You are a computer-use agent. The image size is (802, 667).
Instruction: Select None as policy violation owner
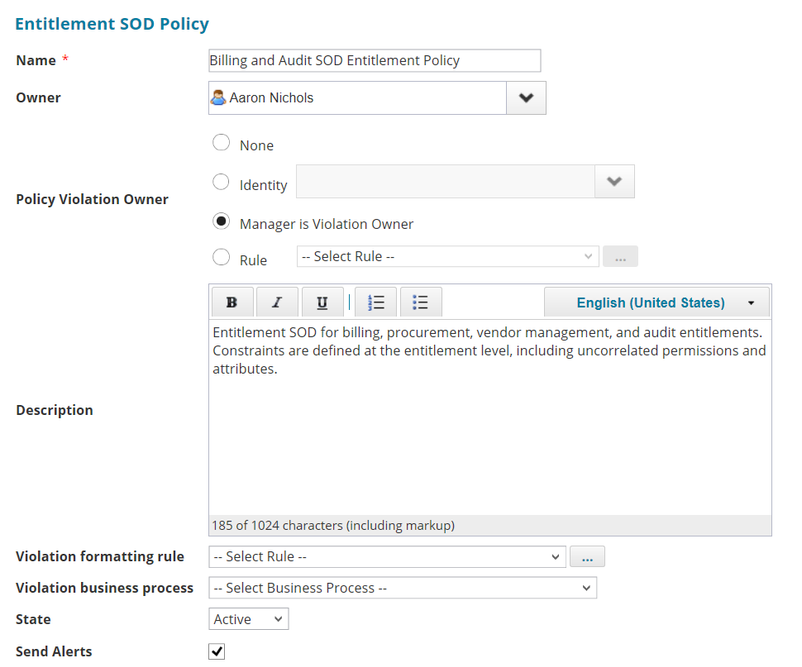[x=221, y=143]
